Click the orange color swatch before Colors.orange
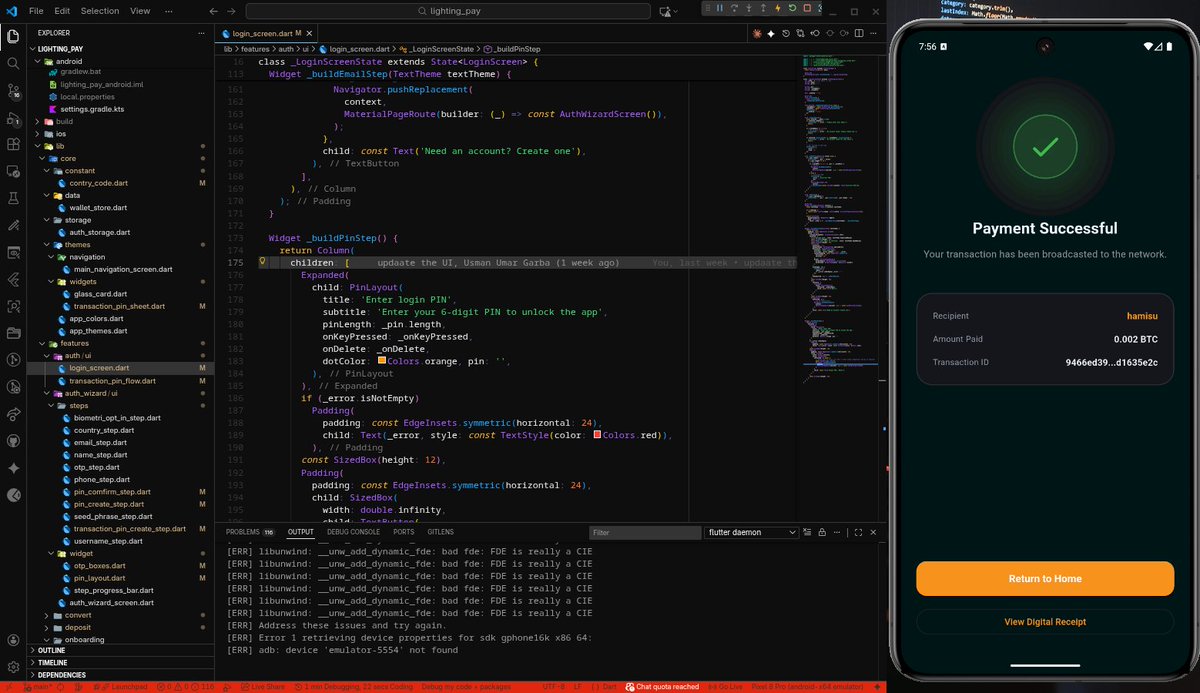Screen dimensions: 1200x693 pos(382,361)
